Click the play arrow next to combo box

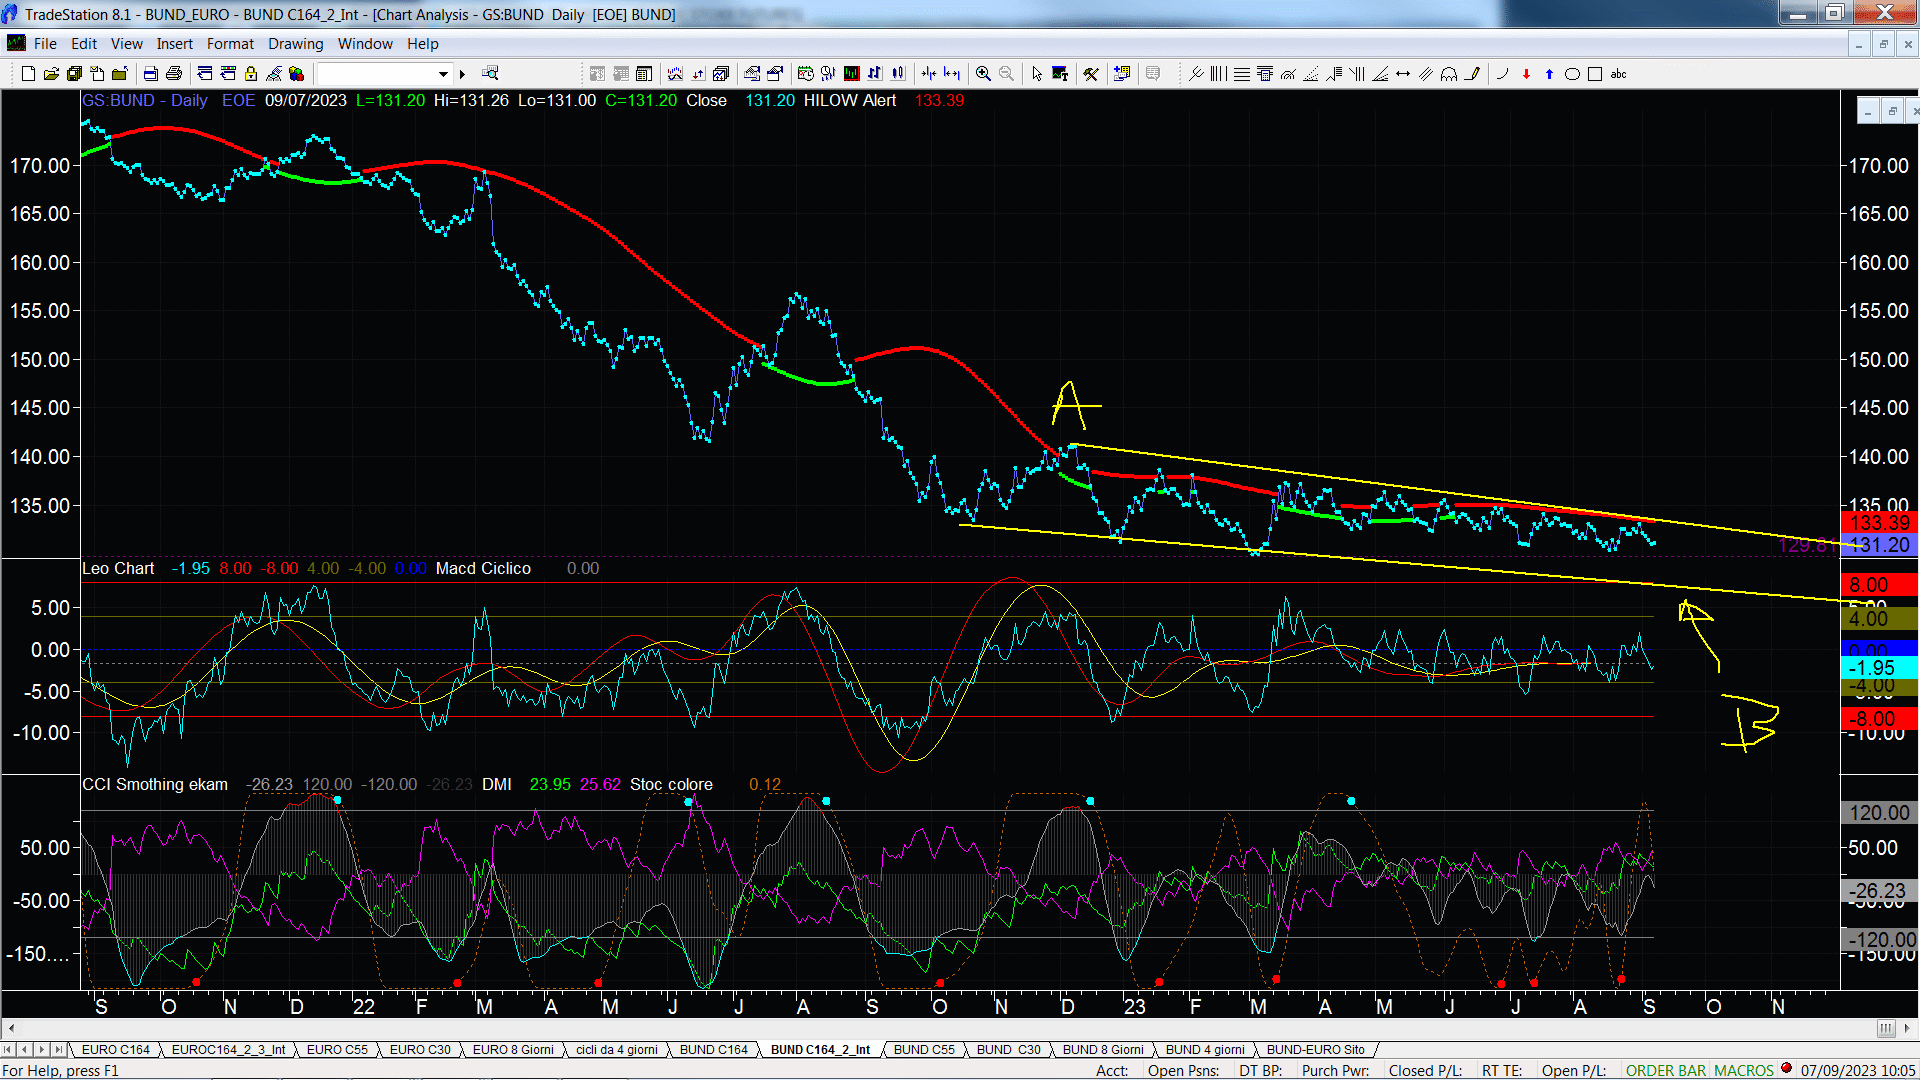pos(462,74)
